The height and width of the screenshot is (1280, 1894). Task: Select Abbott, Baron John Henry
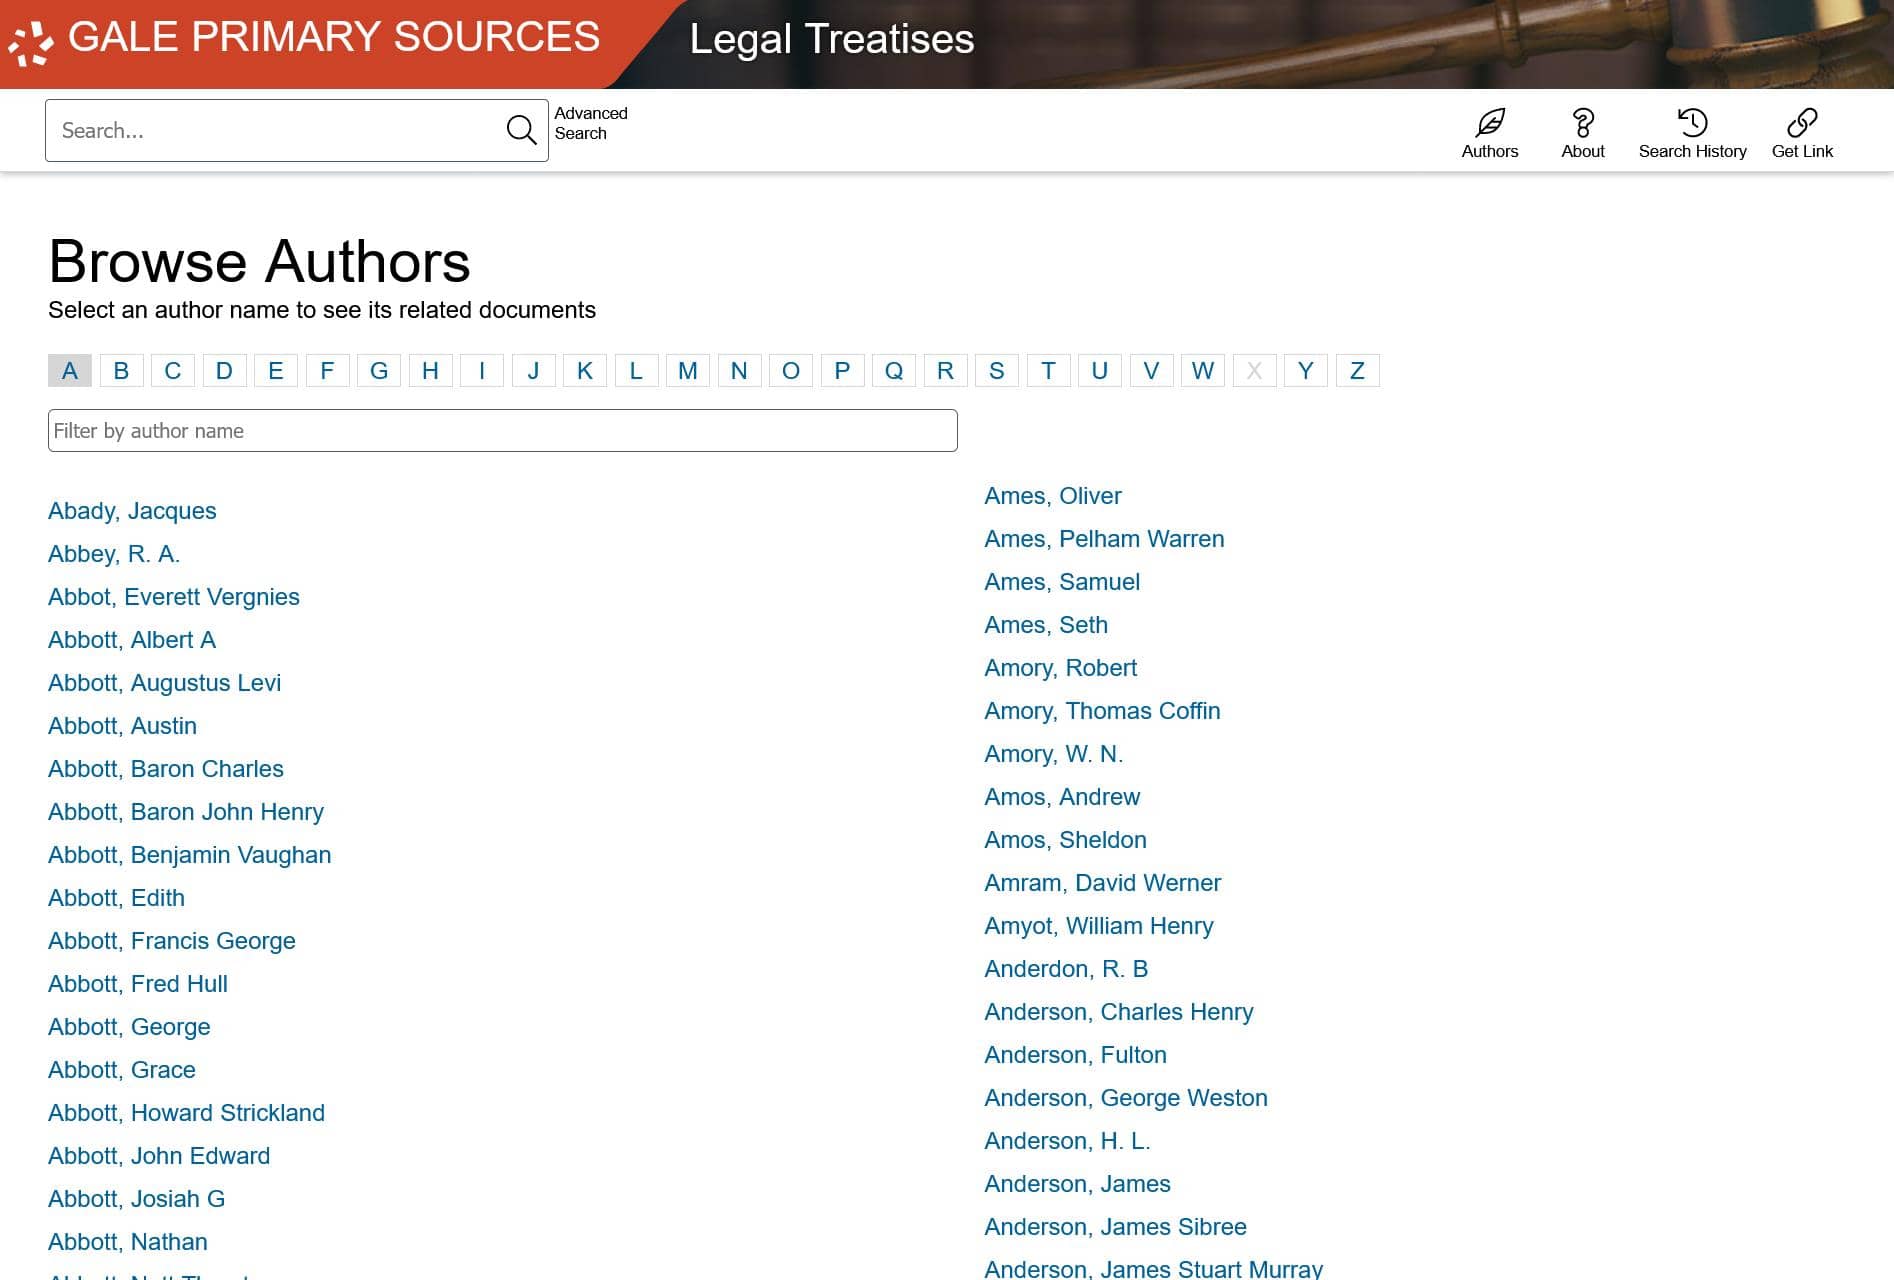186,812
